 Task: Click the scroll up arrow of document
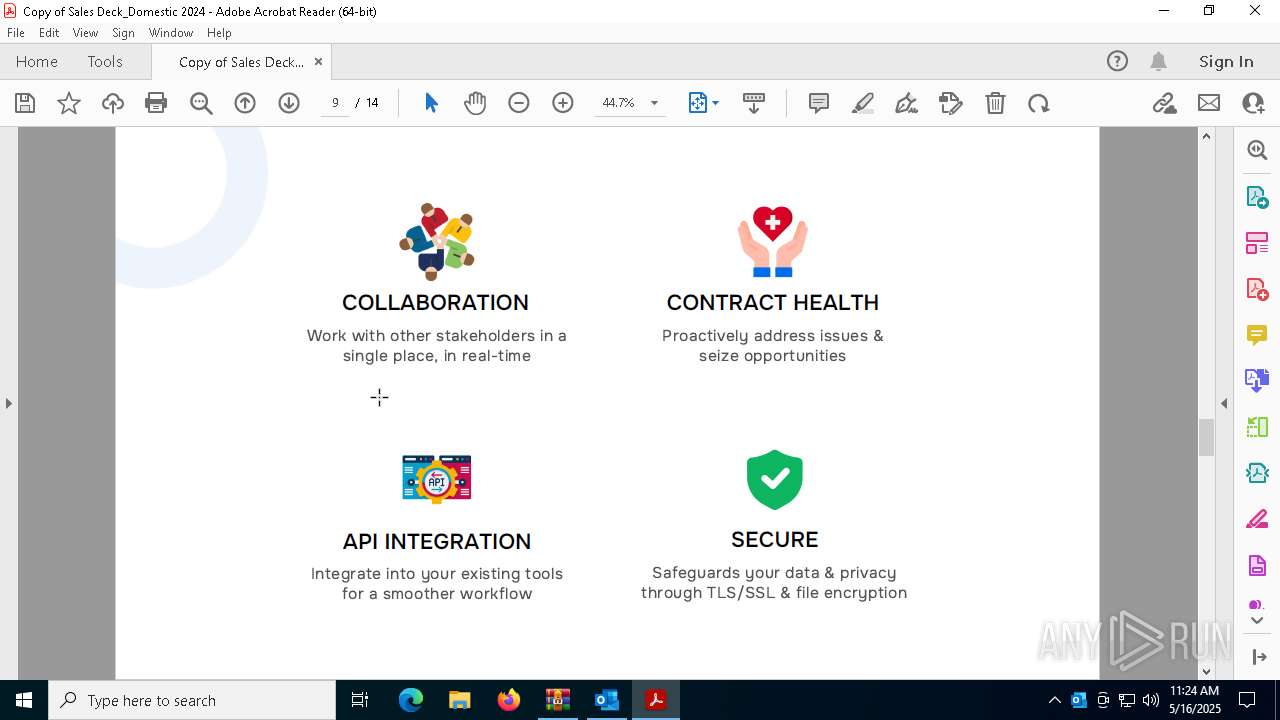pyautogui.click(x=1206, y=136)
